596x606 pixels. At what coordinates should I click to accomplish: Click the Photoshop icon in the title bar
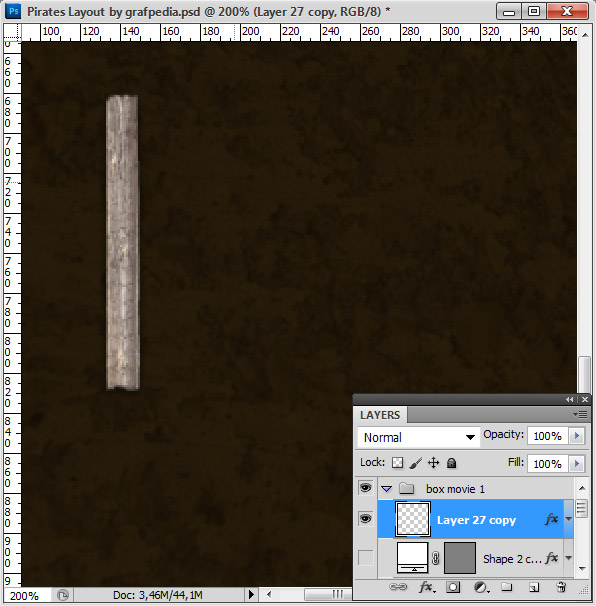pos(14,11)
